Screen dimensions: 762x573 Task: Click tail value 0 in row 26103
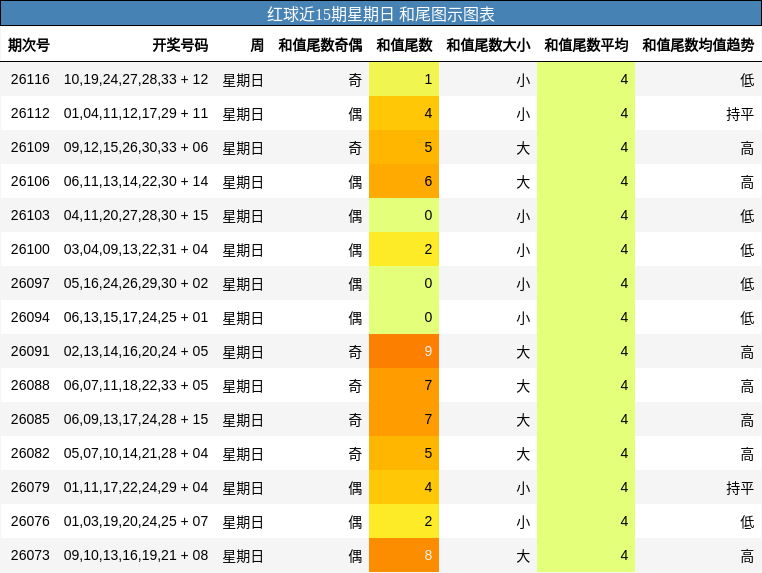coord(404,215)
